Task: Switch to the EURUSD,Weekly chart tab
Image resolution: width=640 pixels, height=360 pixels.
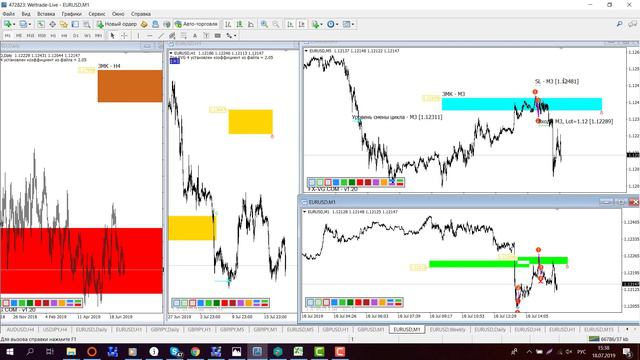Action: 447,329
